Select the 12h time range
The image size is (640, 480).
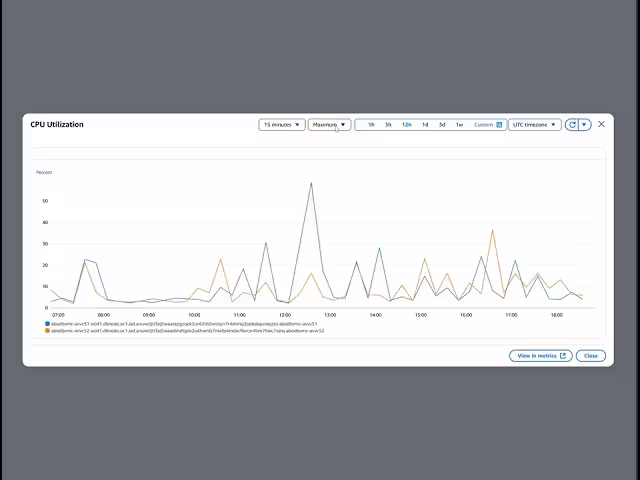407,125
